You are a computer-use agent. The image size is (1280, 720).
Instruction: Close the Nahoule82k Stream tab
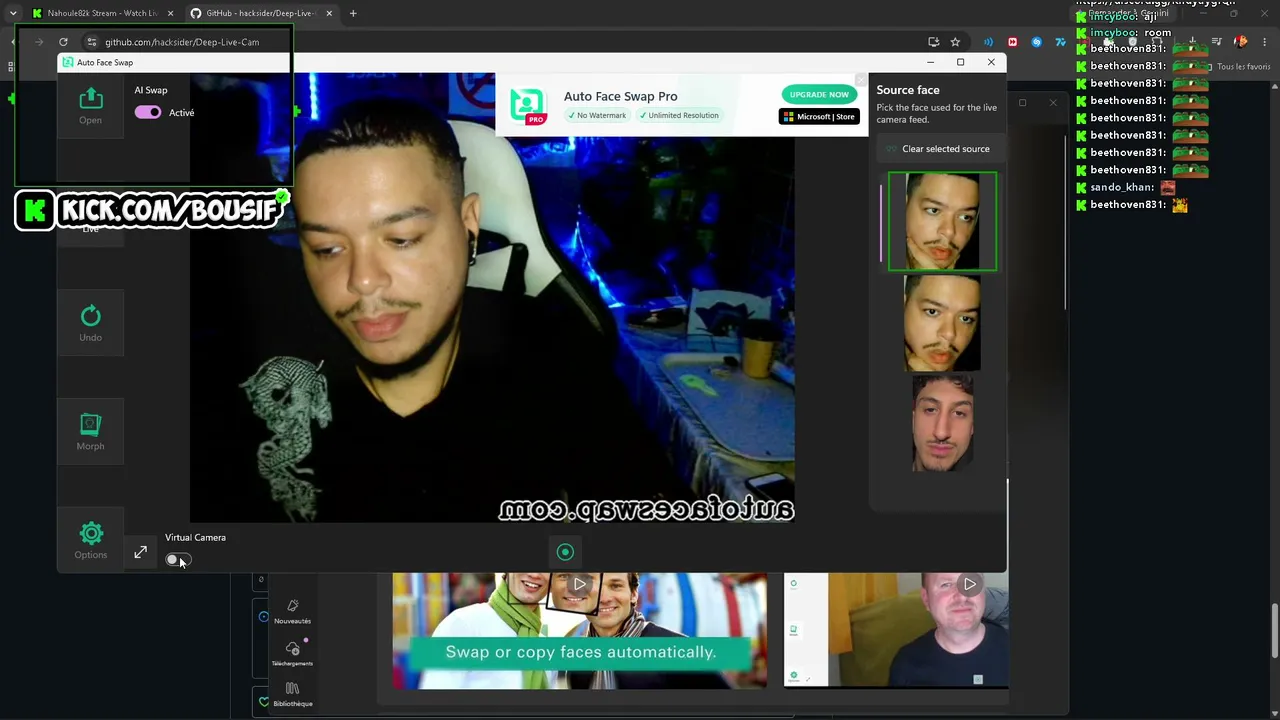(169, 13)
